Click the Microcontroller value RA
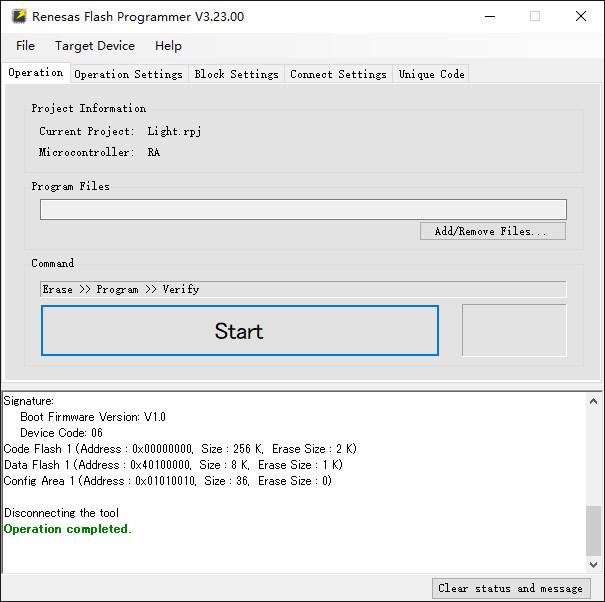Screen dimensions: 605x602 point(154,152)
